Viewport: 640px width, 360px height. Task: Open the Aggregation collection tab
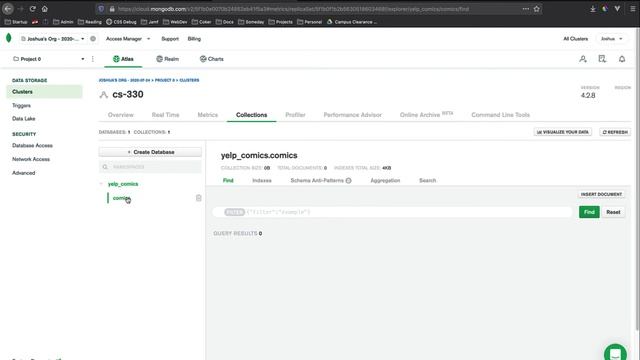[385, 180]
